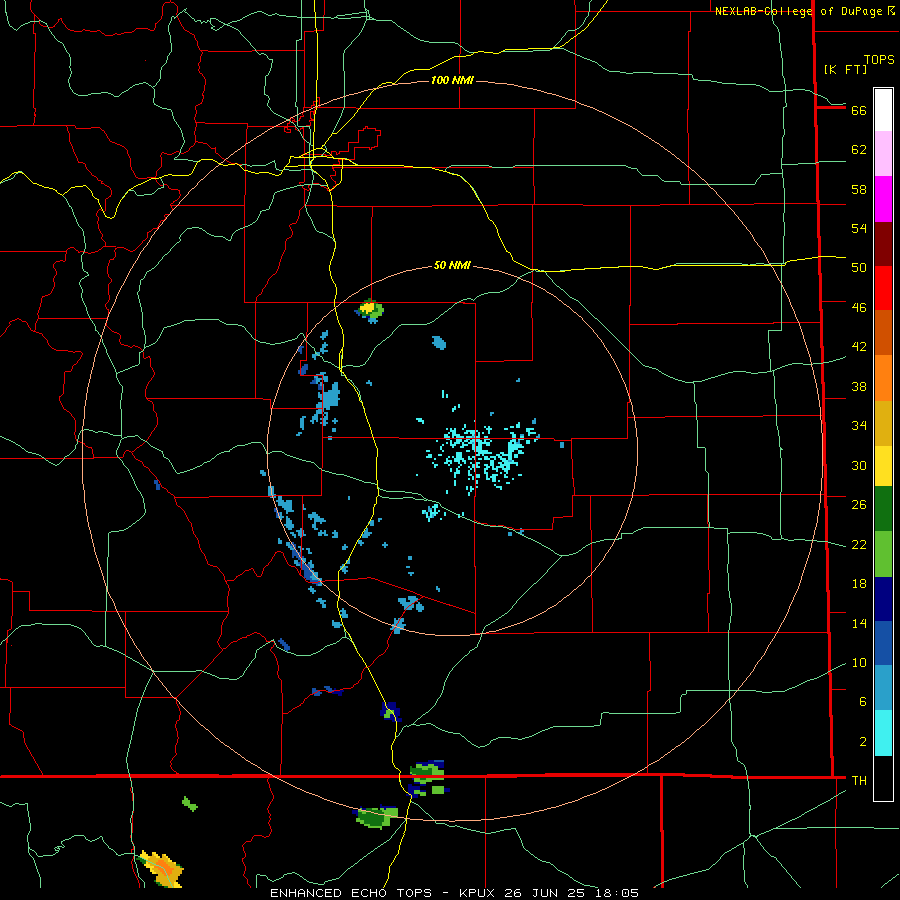This screenshot has width=900, height=900.
Task: Click the '[K FT]' units label
Action: click(845, 69)
